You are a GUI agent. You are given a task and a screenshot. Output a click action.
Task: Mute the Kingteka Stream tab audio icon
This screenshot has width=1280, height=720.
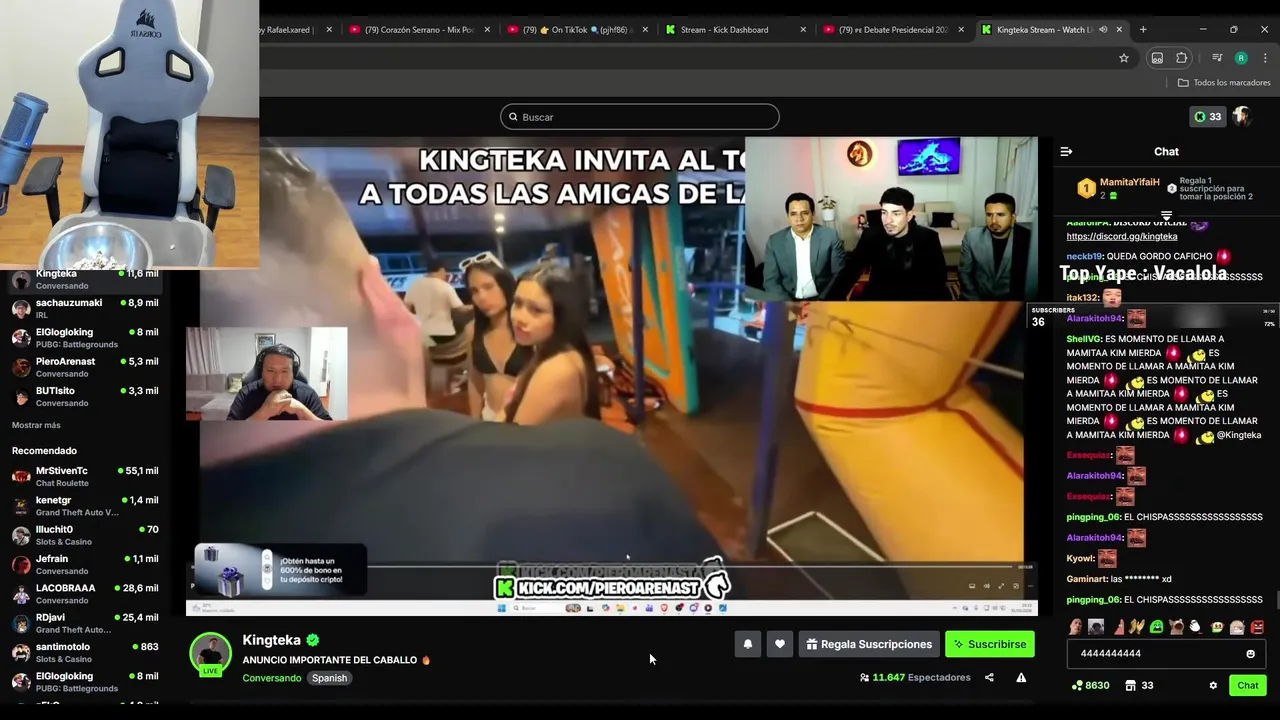point(1103,30)
